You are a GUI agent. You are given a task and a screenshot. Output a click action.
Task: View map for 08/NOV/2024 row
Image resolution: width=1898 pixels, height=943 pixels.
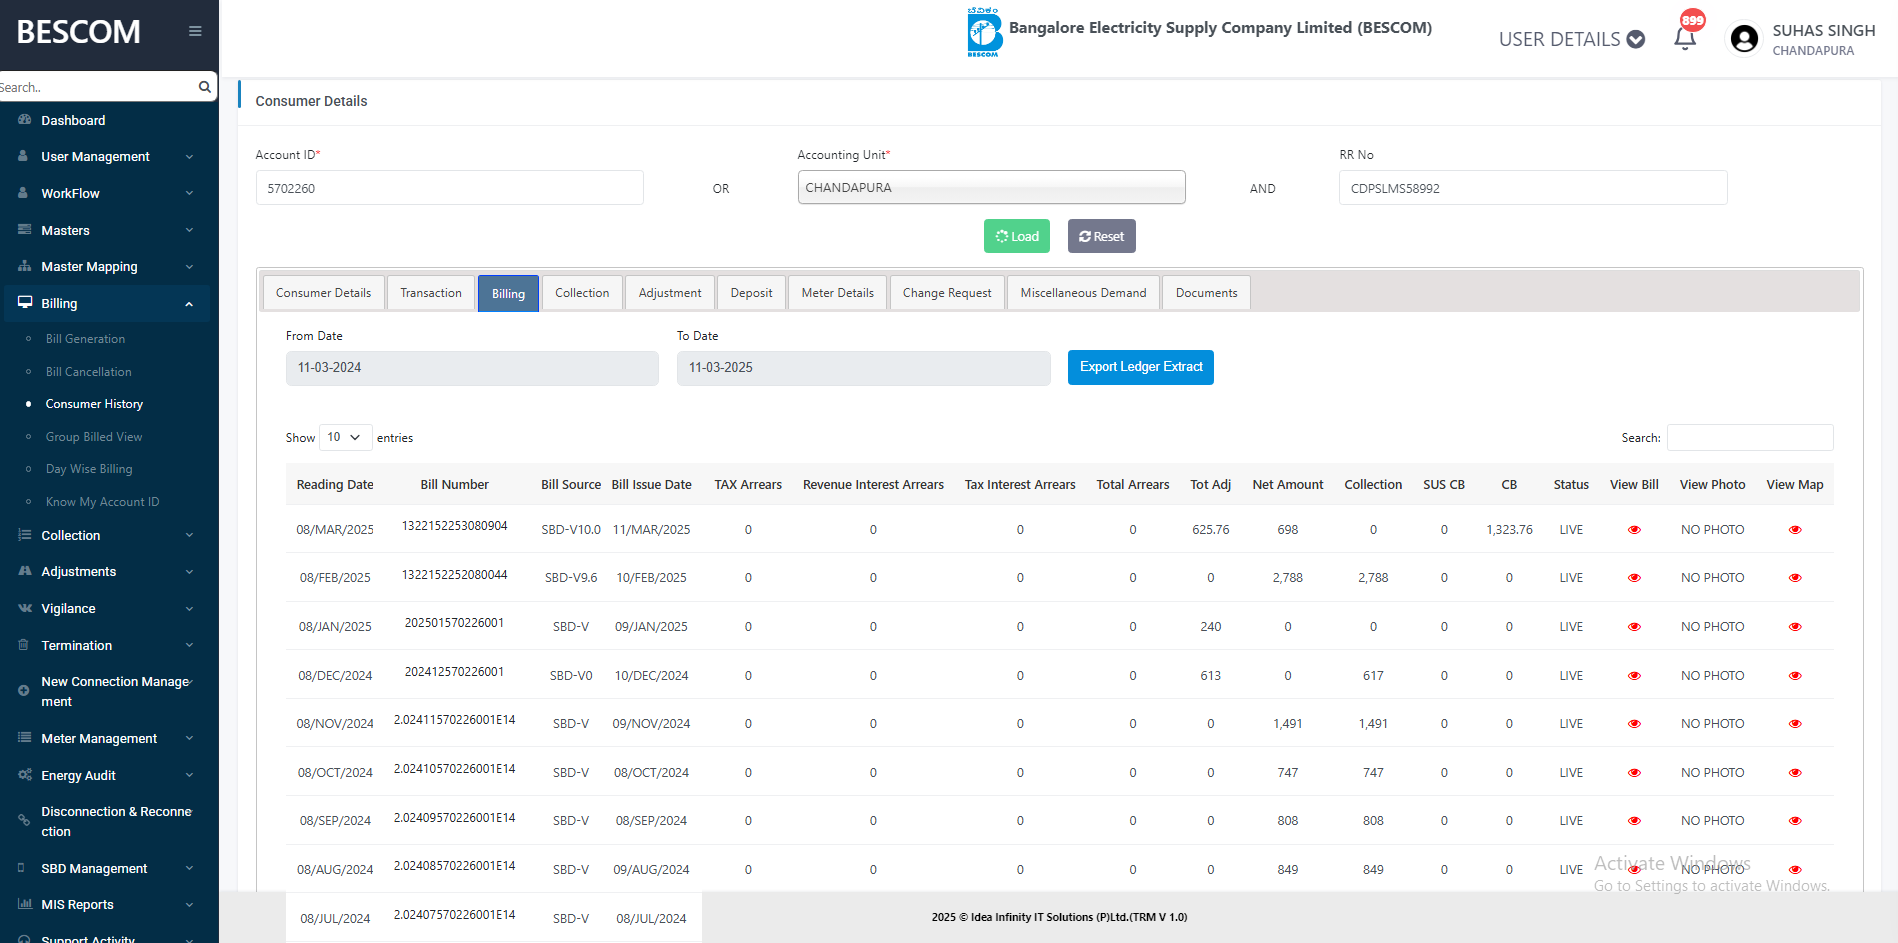click(x=1795, y=724)
